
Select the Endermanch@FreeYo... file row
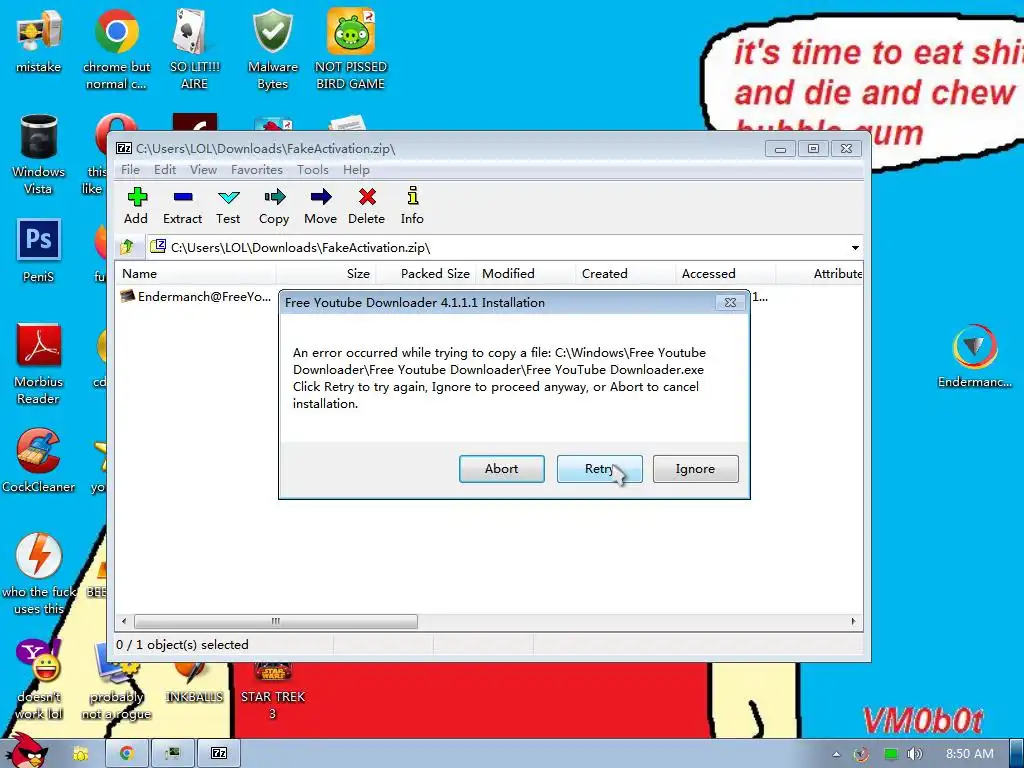196,296
